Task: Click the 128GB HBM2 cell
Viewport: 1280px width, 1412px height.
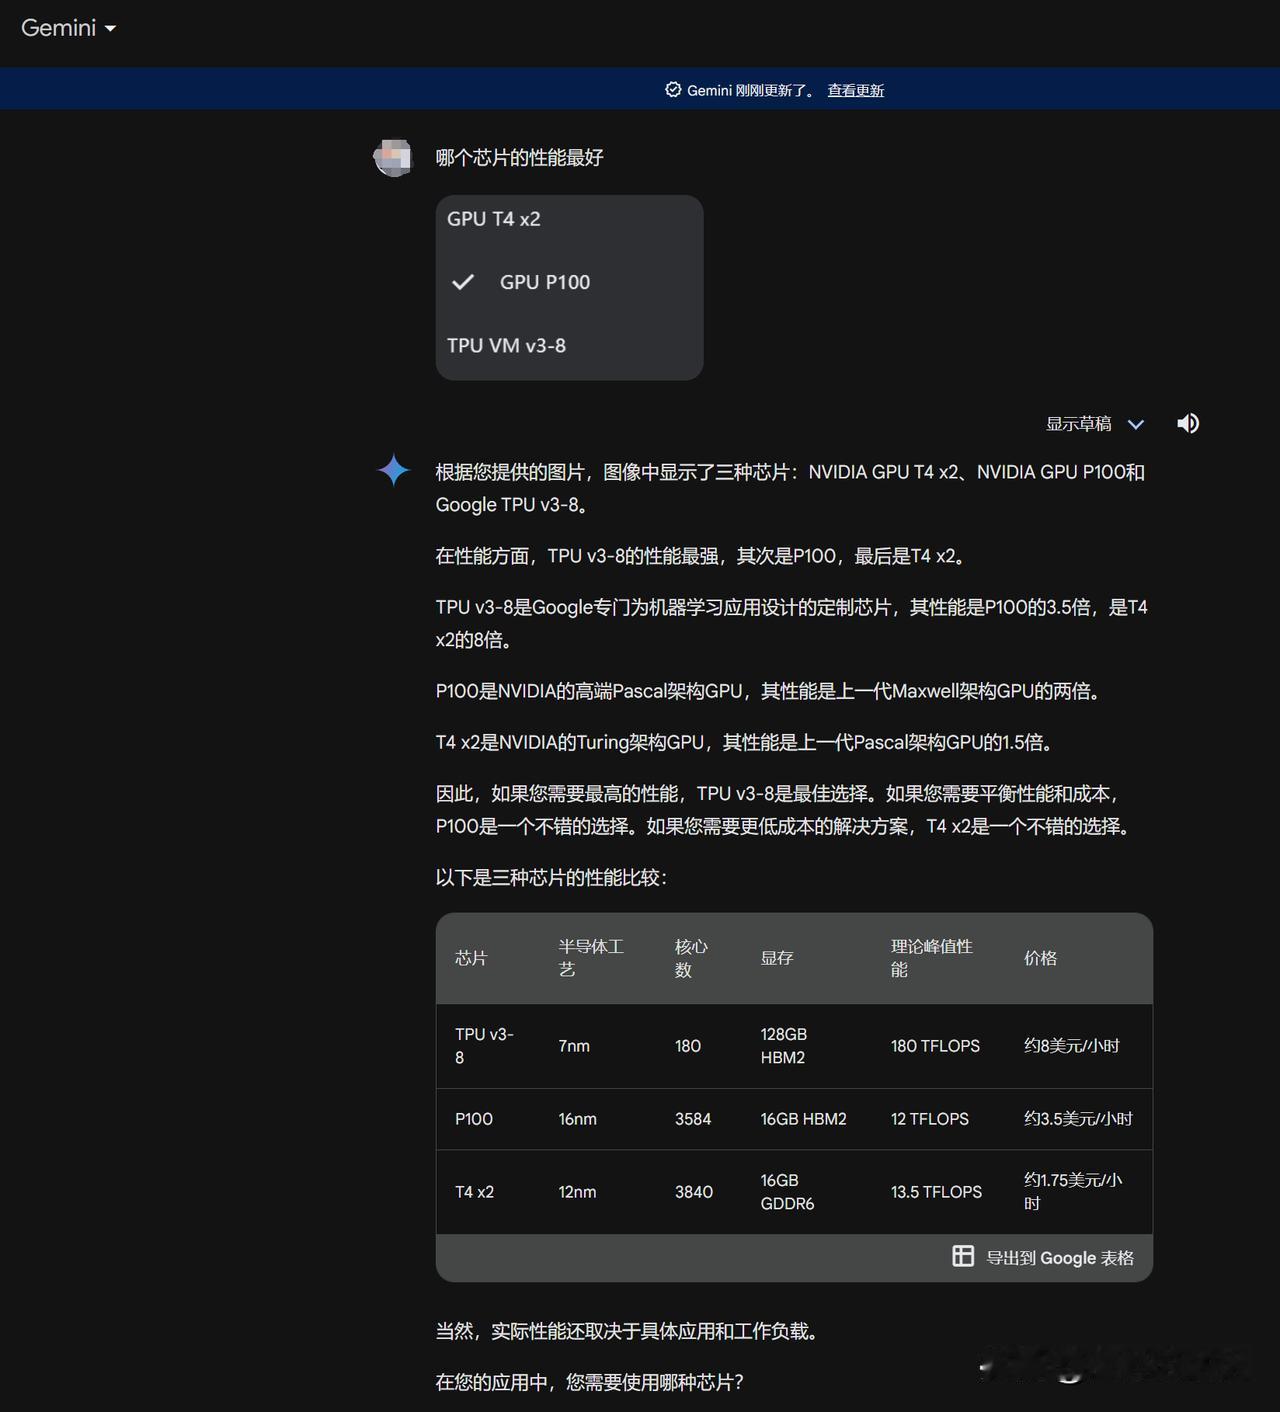Action: 784,1046
